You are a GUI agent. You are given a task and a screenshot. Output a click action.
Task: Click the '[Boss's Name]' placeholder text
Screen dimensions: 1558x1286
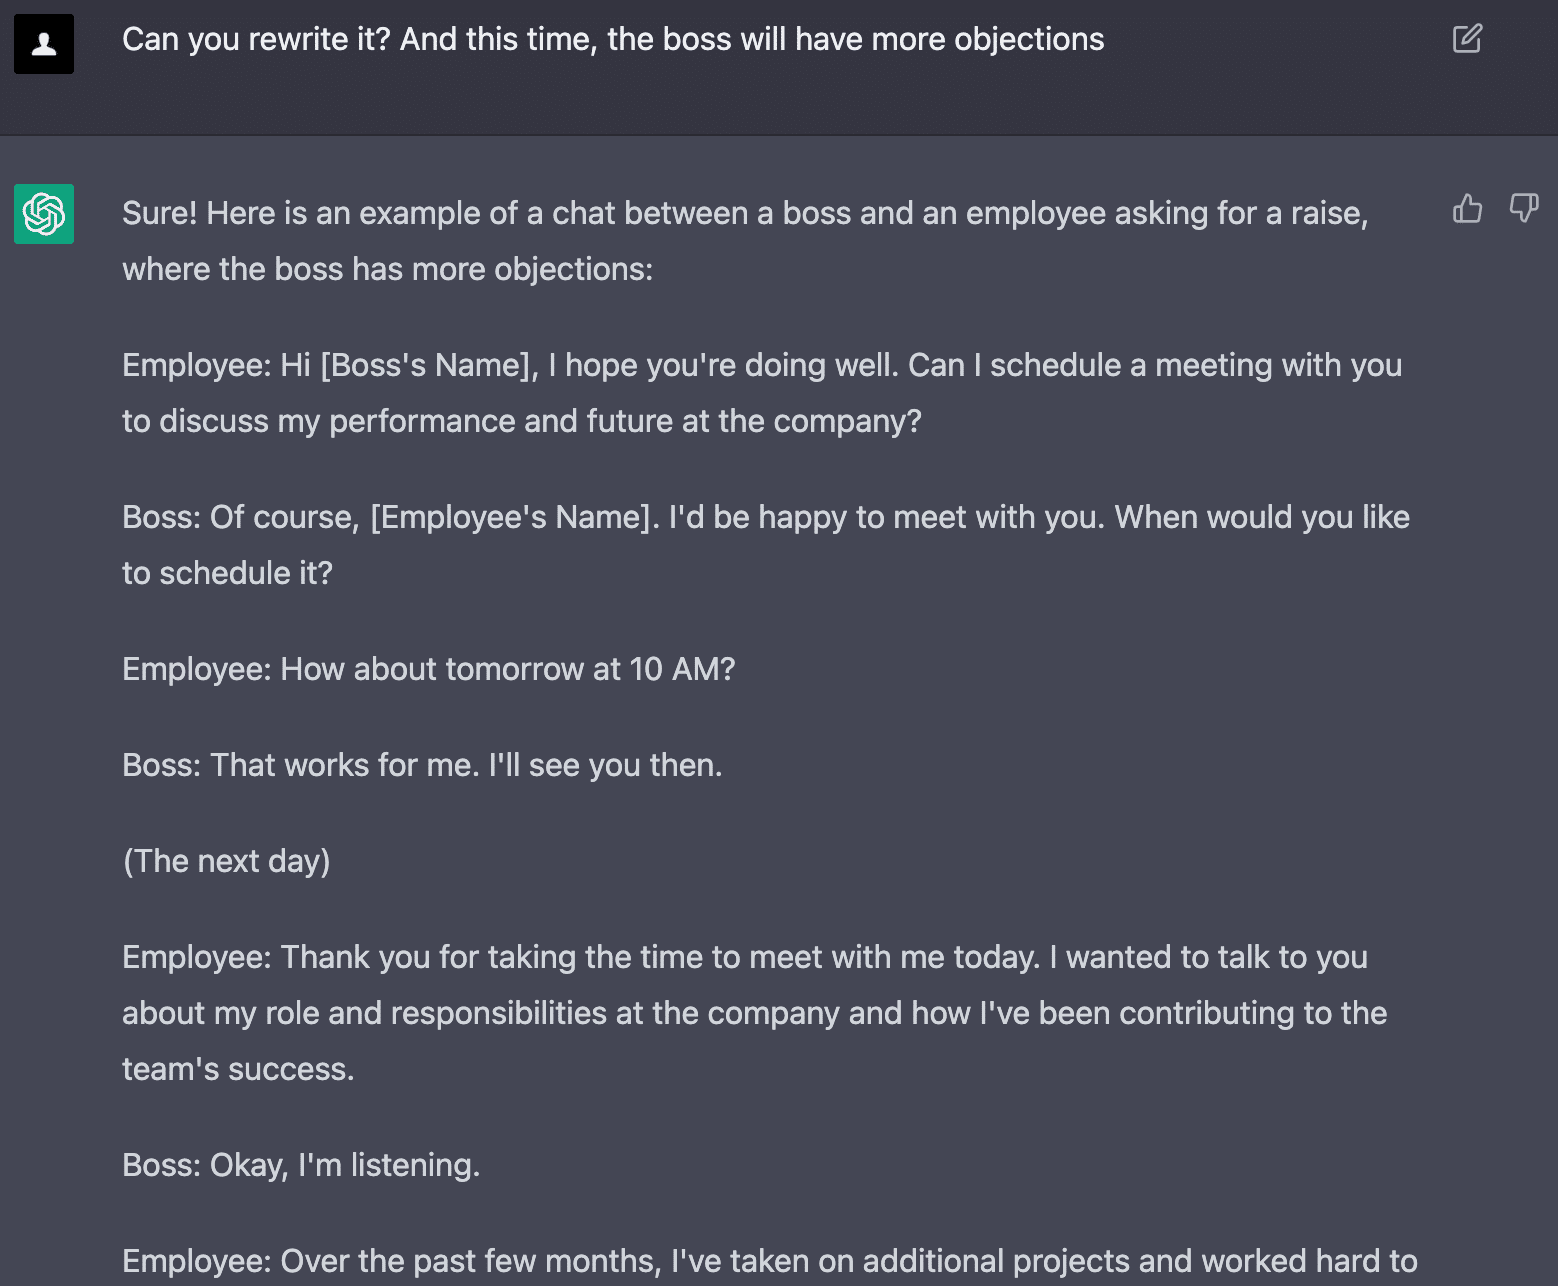pyautogui.click(x=429, y=365)
